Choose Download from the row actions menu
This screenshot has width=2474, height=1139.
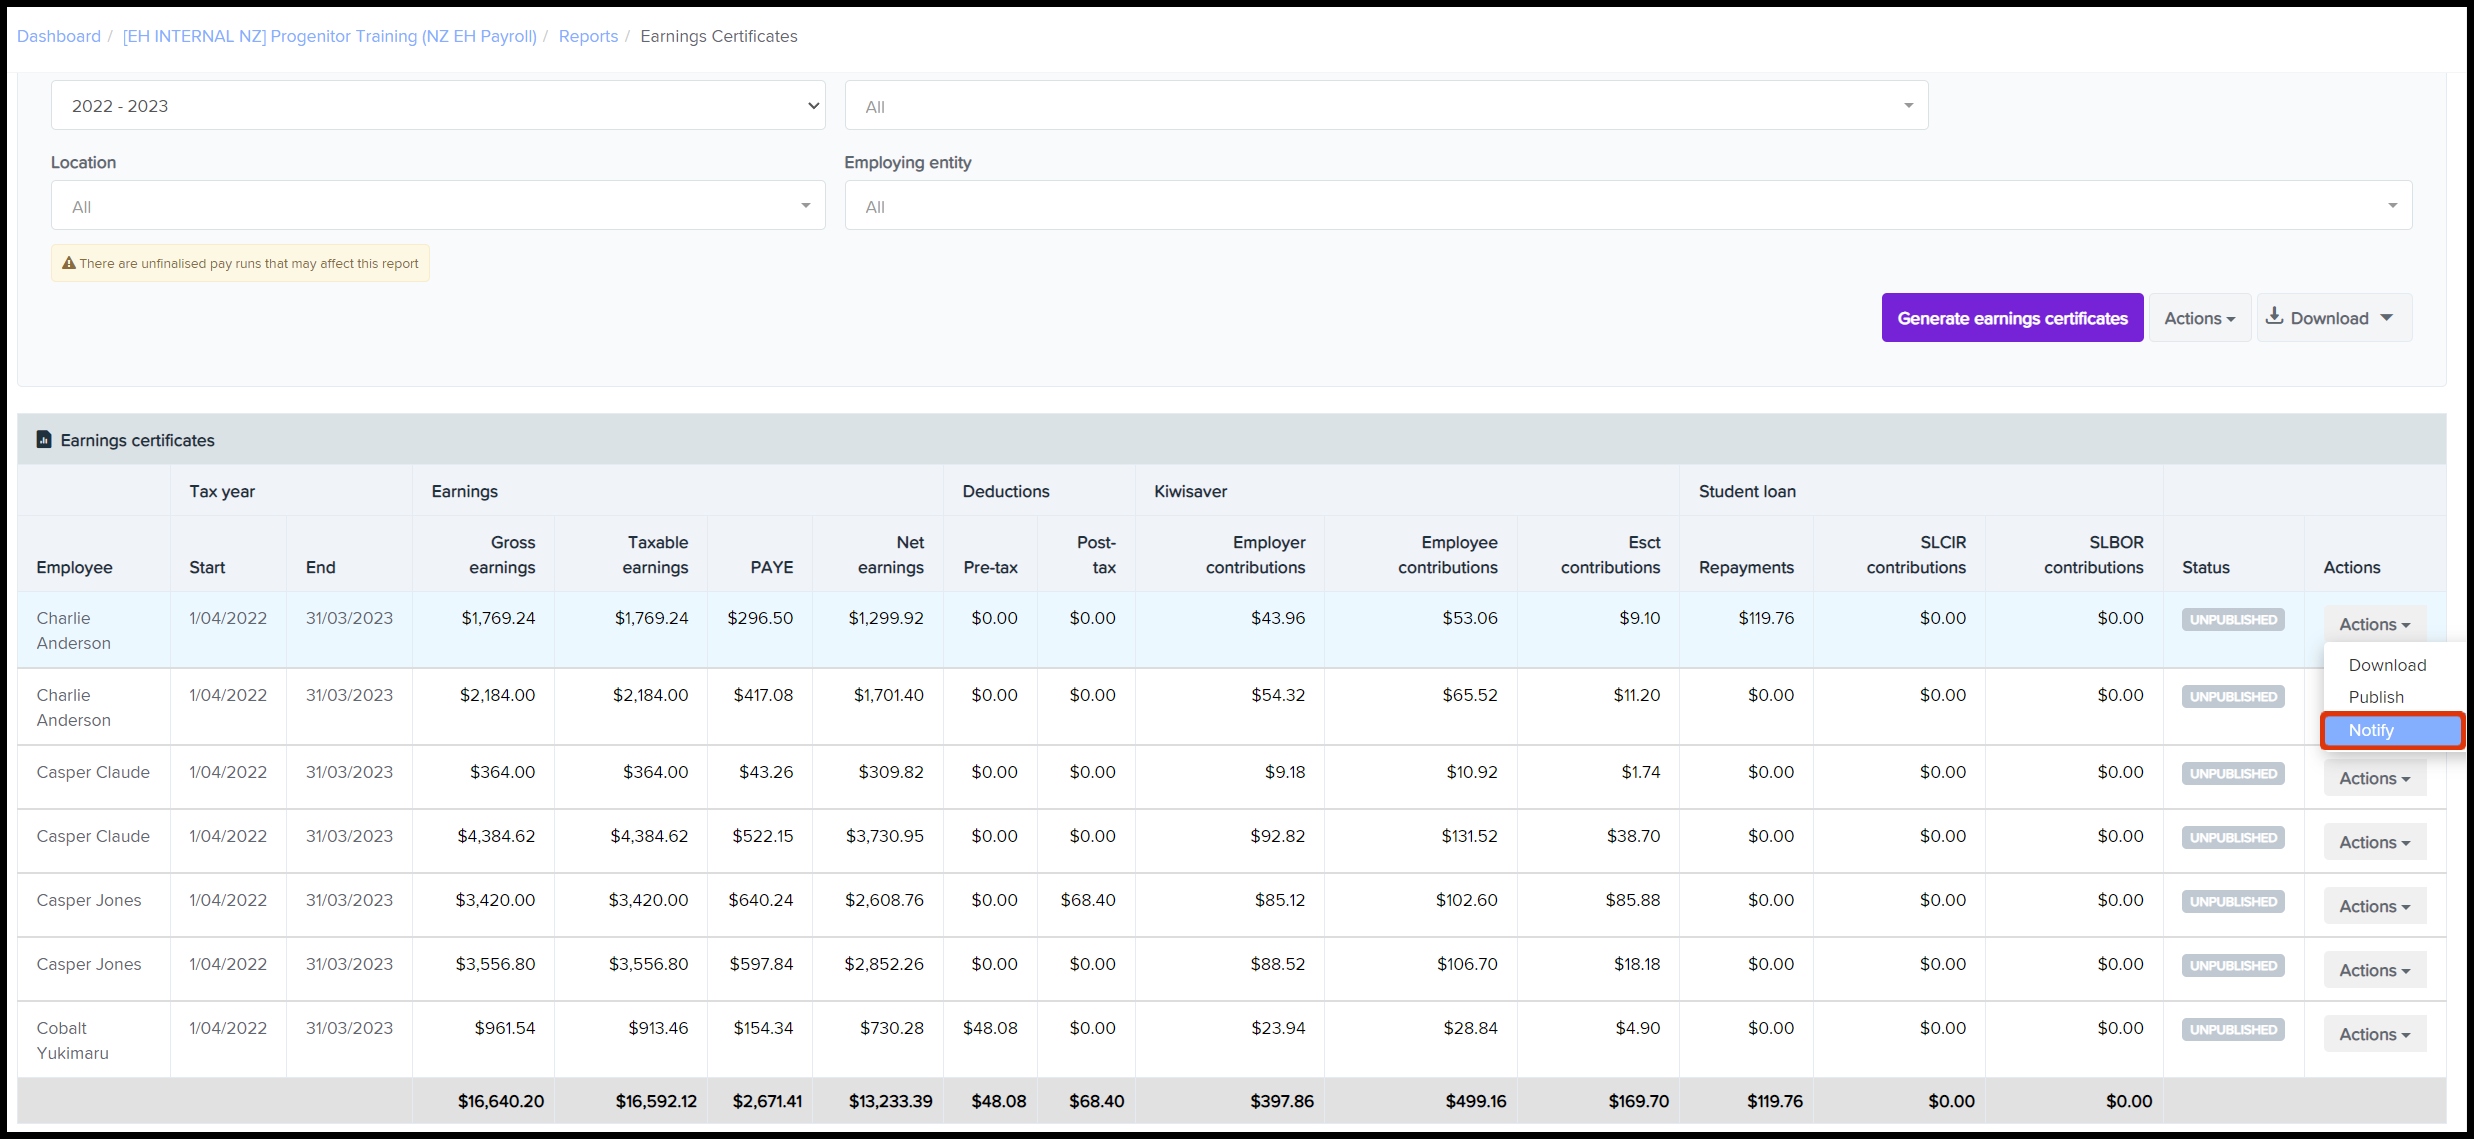point(2387,665)
